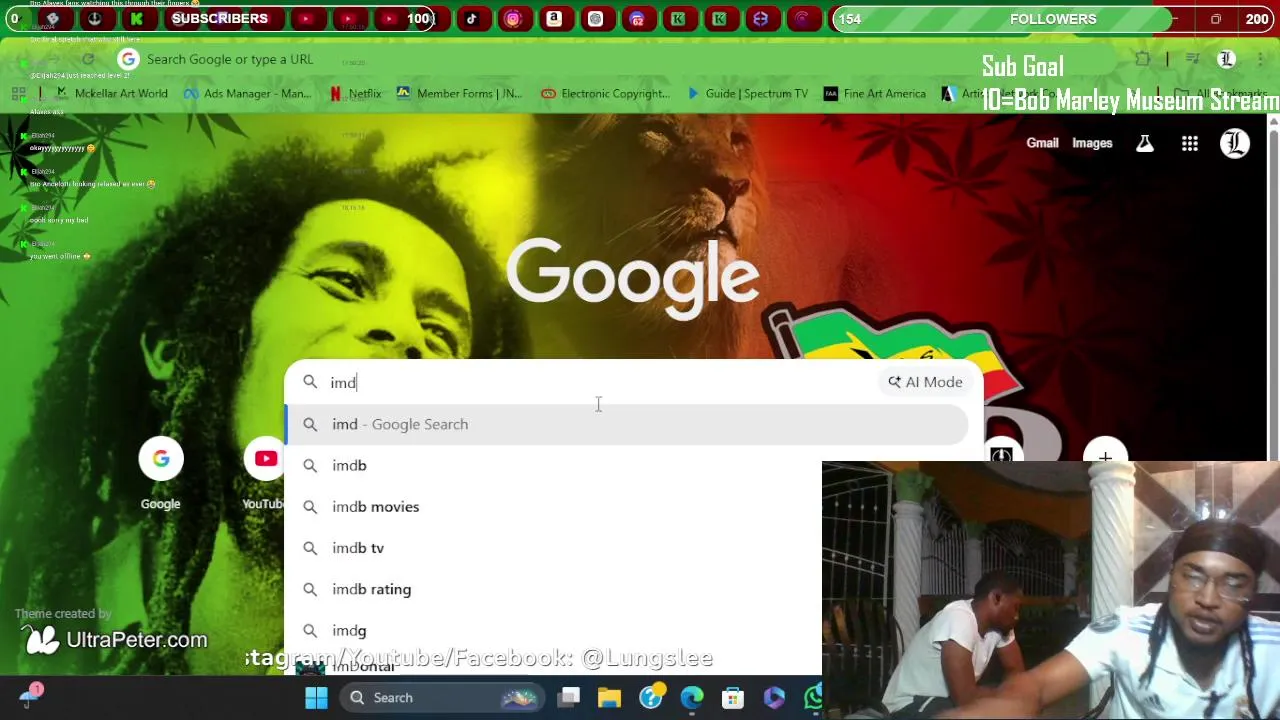This screenshot has height=720, width=1280.
Task: Click the AI Mode button
Action: (925, 382)
